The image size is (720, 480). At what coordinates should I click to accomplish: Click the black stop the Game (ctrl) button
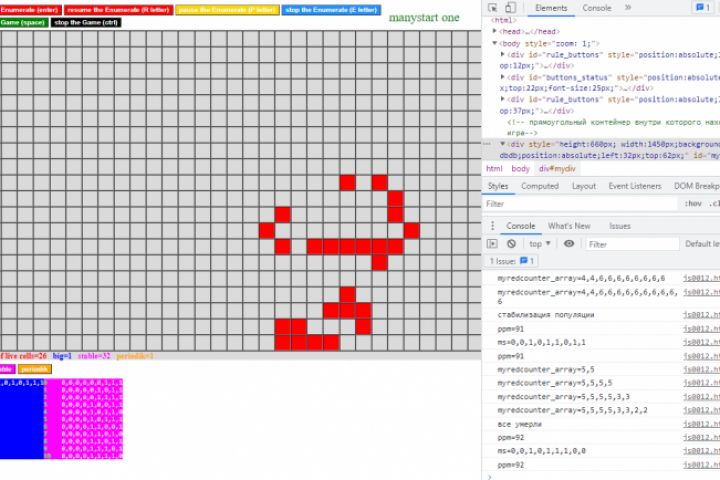tap(86, 22)
